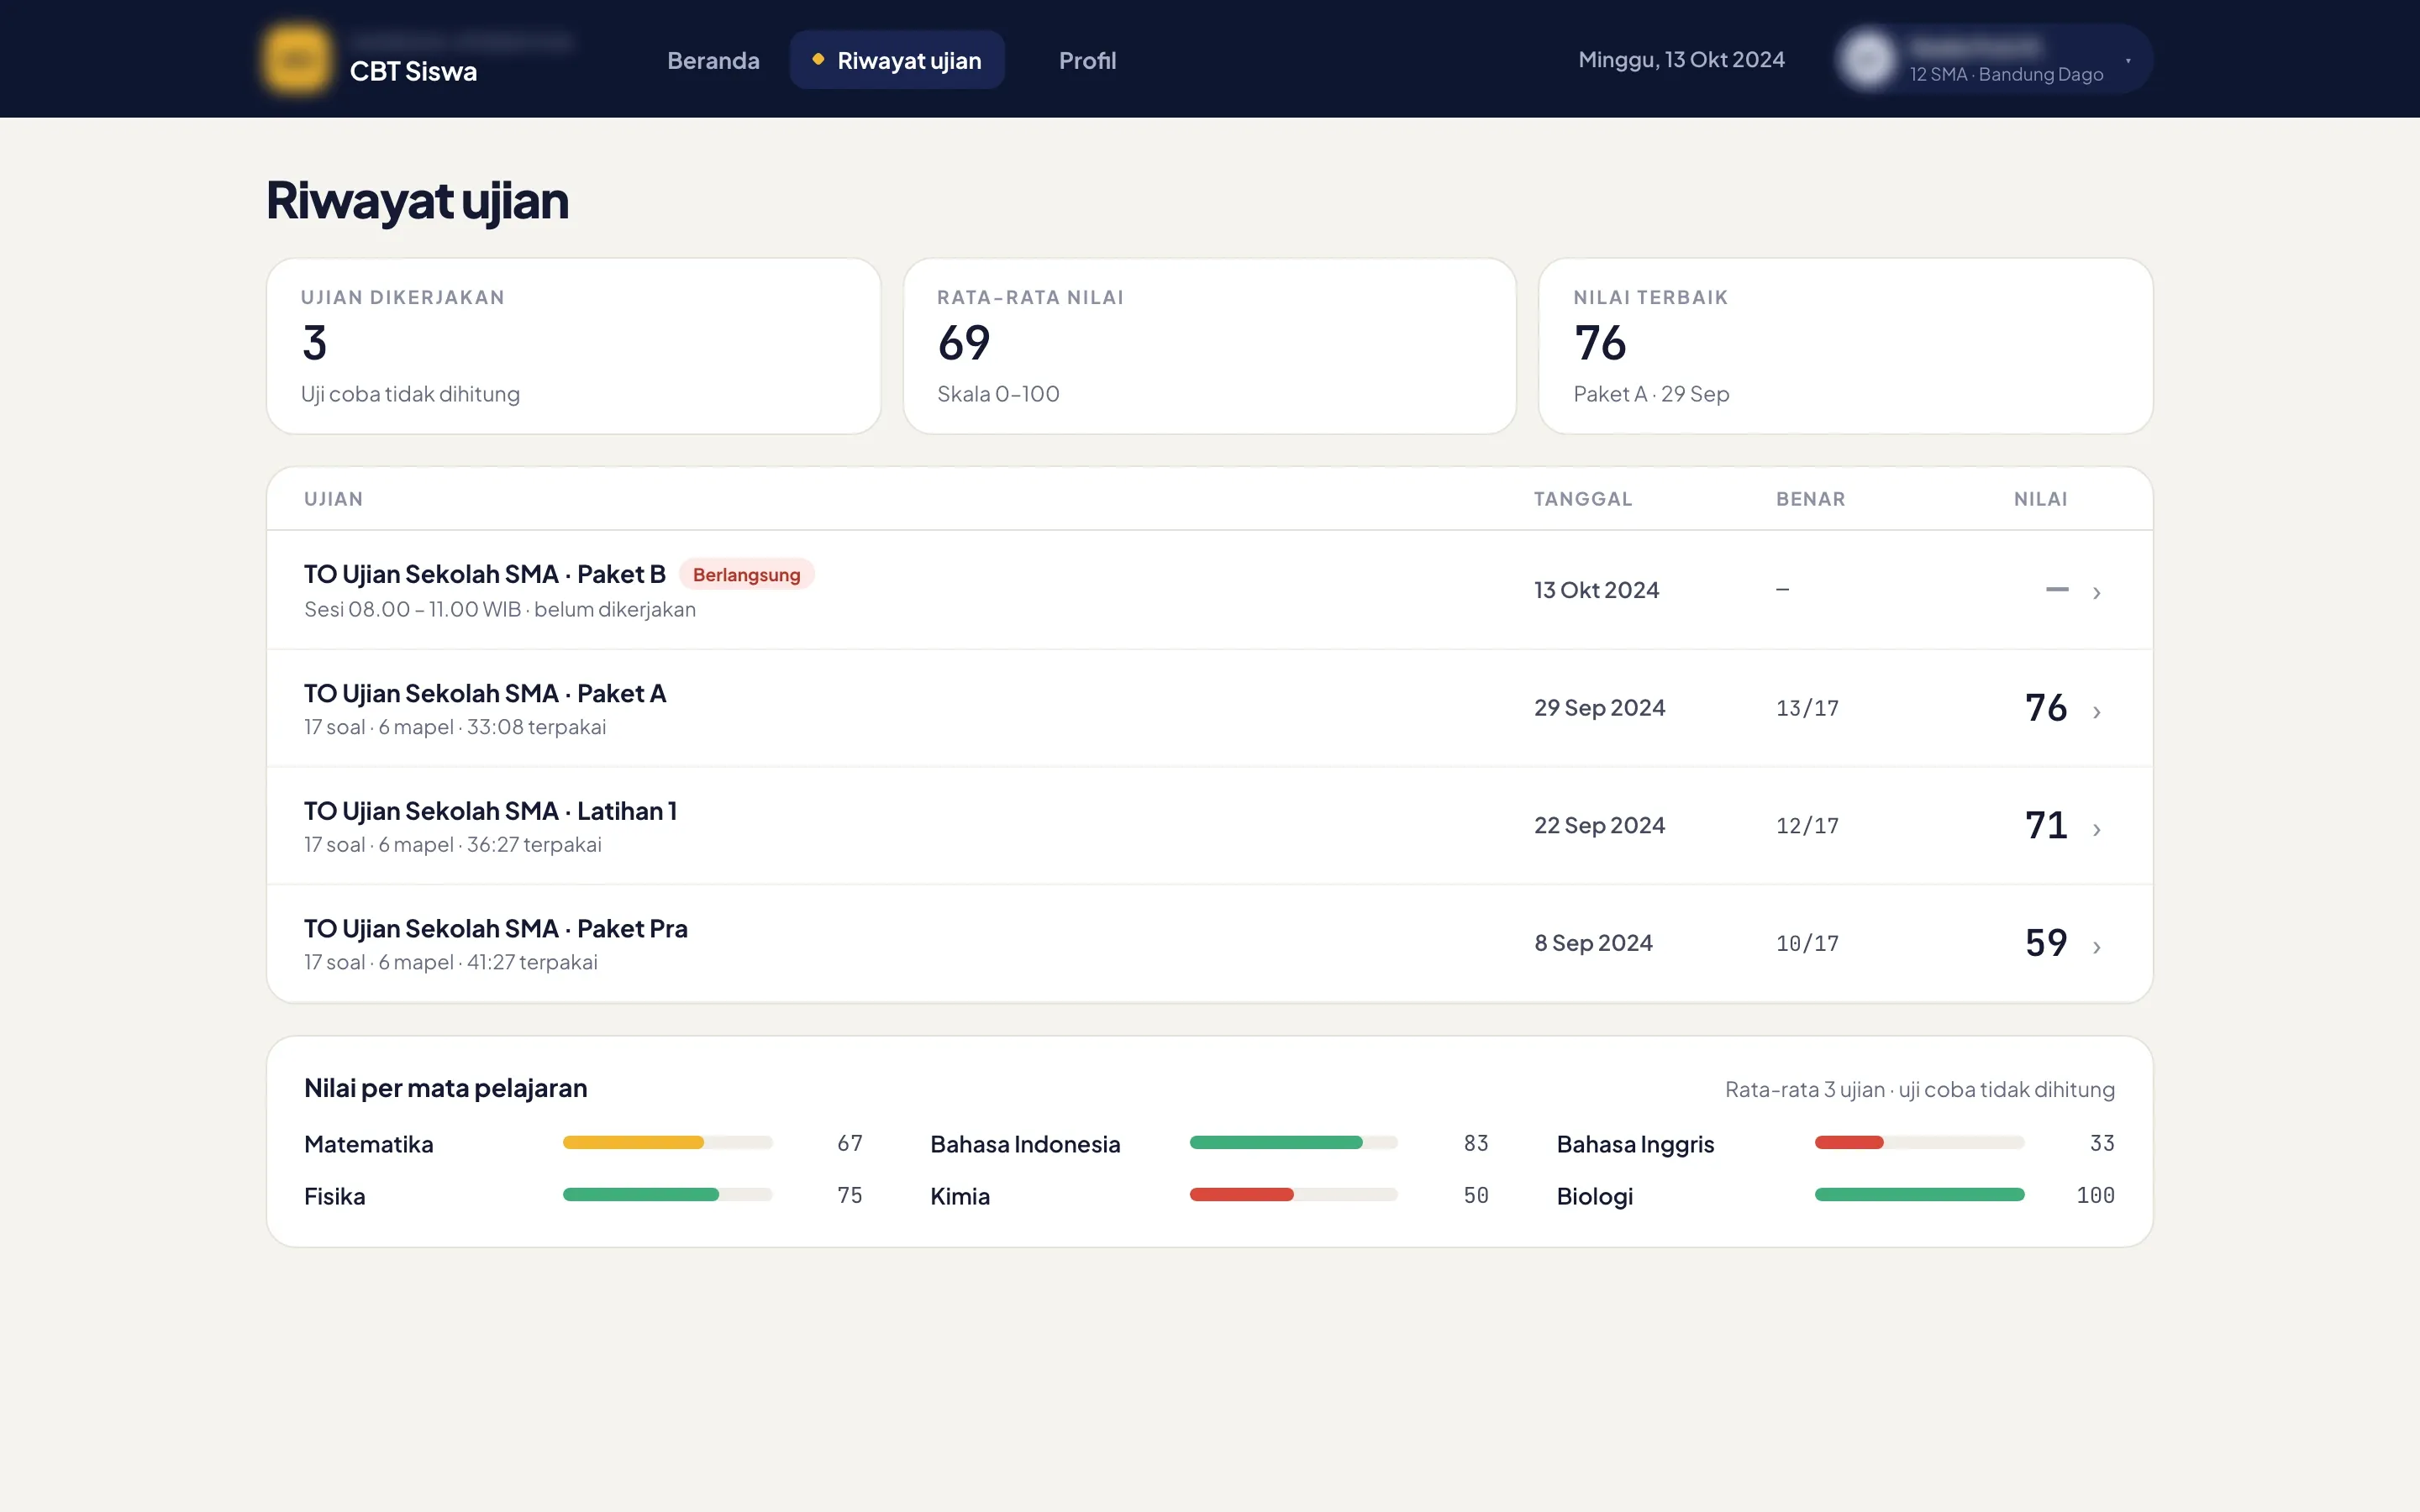The height and width of the screenshot is (1512, 2420).
Task: Open the profile dropdown arrow next to 12 SMA
Action: (x=2128, y=61)
